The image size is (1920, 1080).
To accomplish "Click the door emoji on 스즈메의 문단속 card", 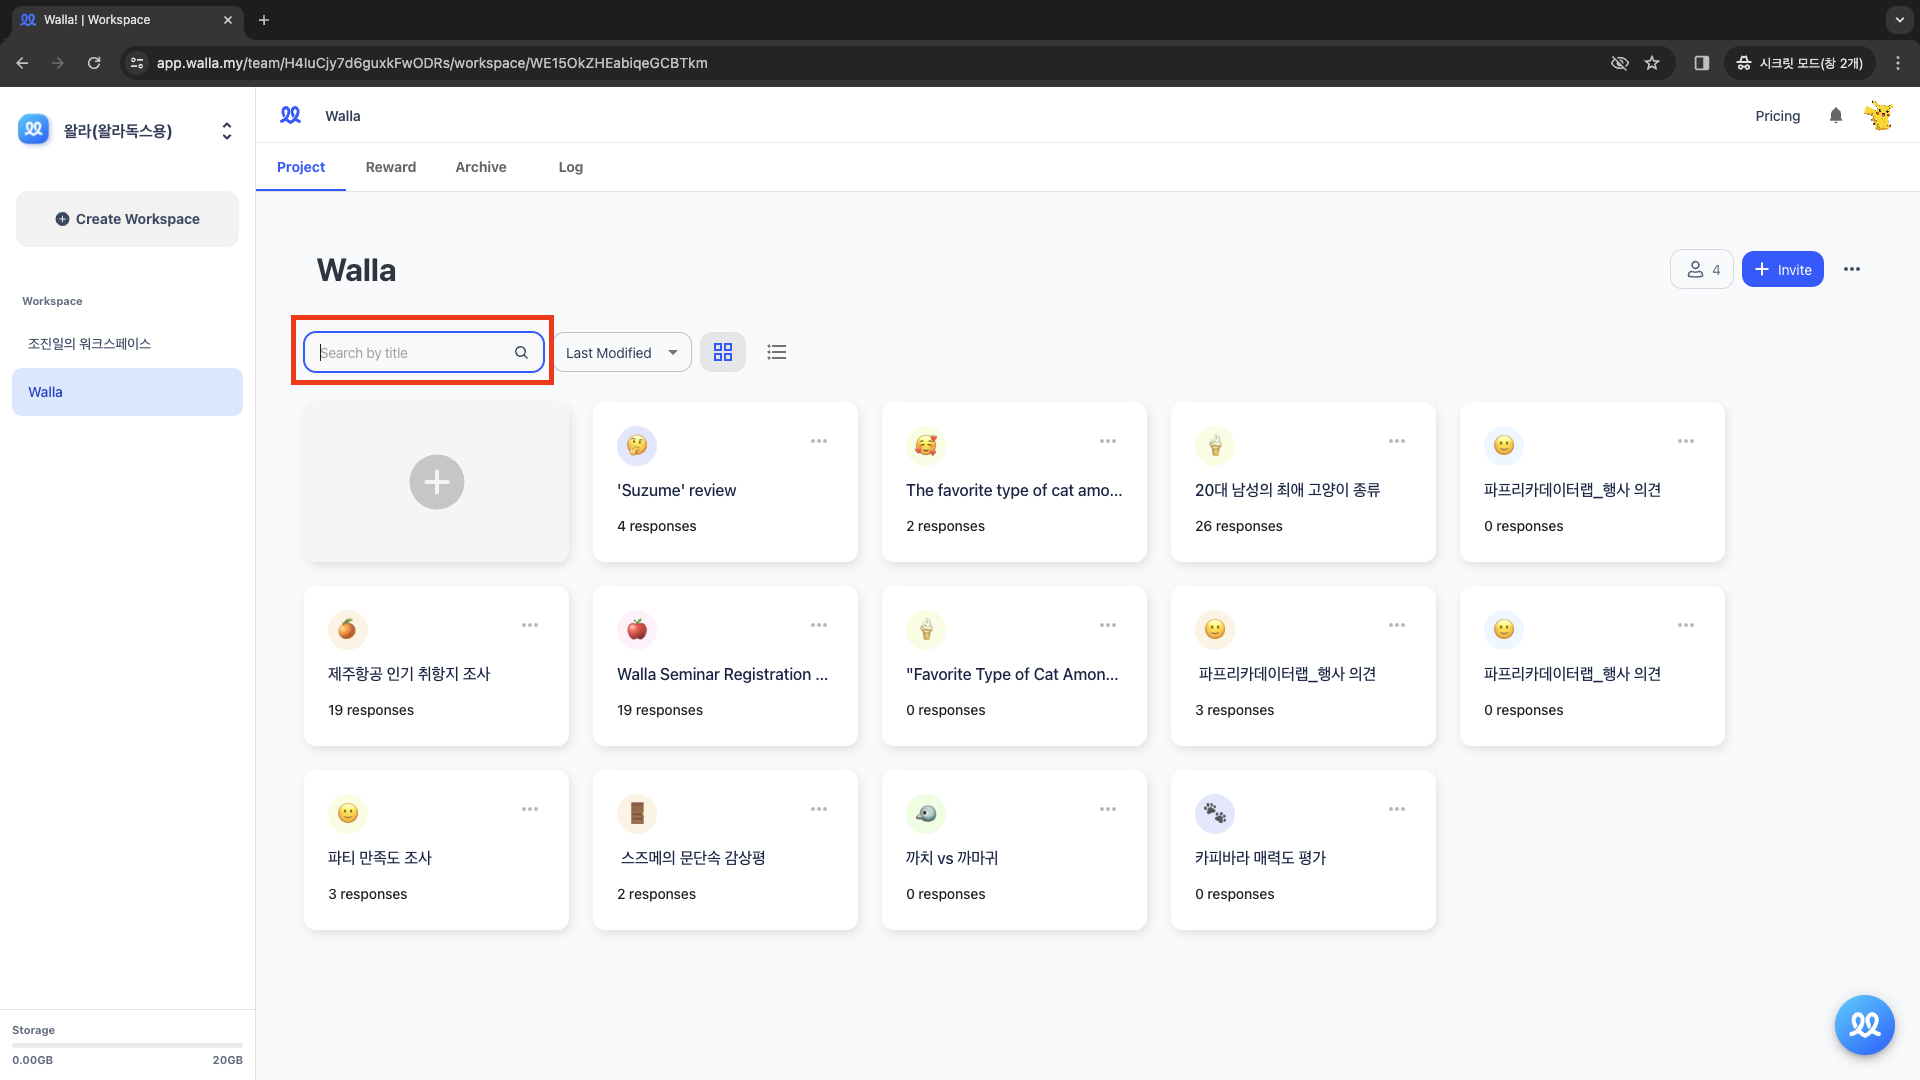I will pos(637,813).
